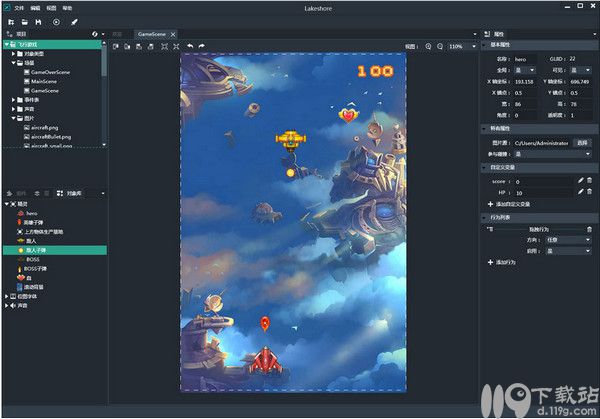Click the yellow enemy plane on the canvas

point(291,140)
